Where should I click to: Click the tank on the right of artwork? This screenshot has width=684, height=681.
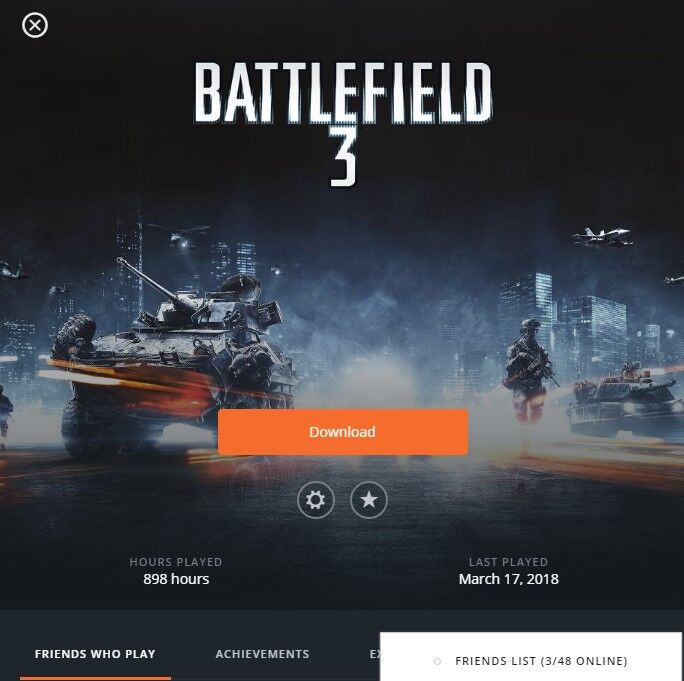[625, 401]
